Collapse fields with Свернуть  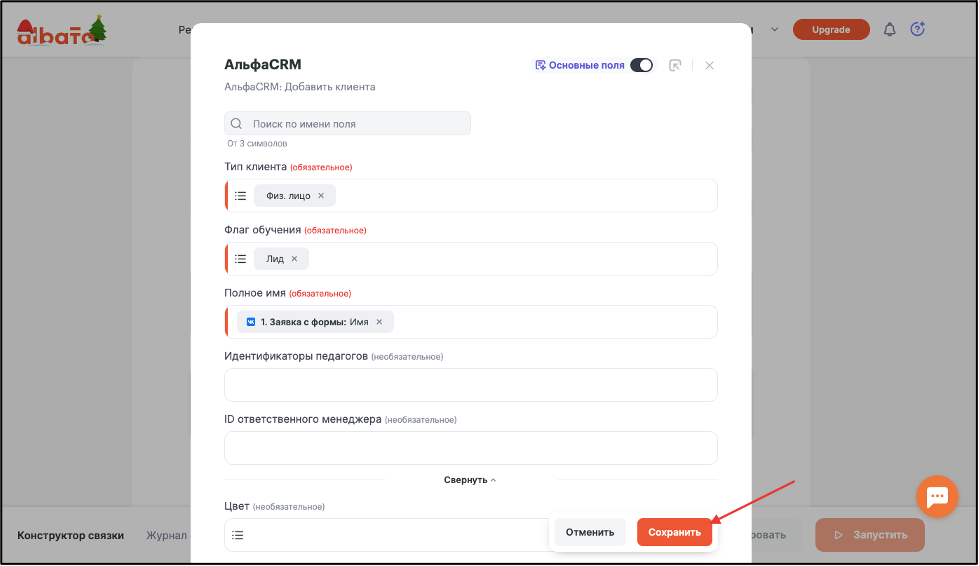(470, 480)
